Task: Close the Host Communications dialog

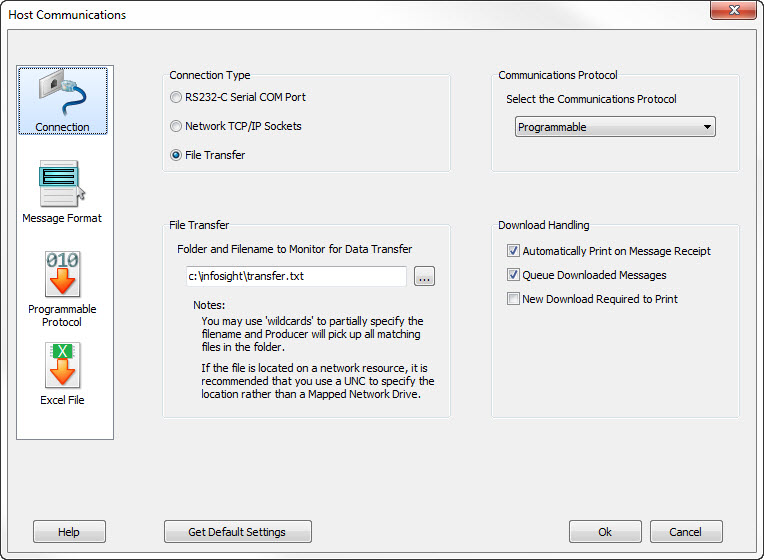Action: click(733, 10)
